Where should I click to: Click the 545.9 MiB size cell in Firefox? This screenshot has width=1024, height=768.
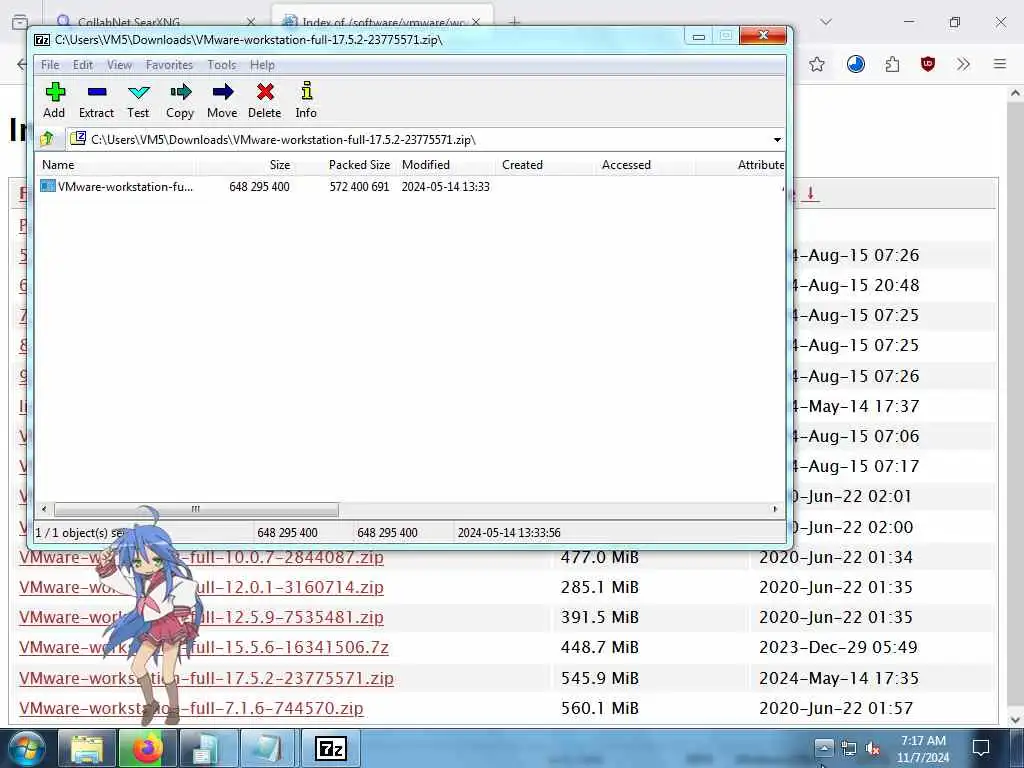[600, 678]
